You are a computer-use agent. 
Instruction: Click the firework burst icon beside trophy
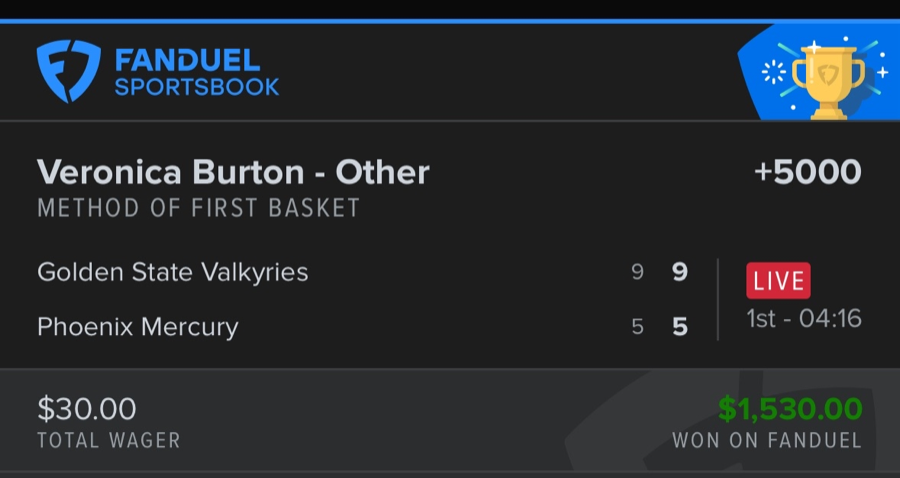pyautogui.click(x=774, y=72)
